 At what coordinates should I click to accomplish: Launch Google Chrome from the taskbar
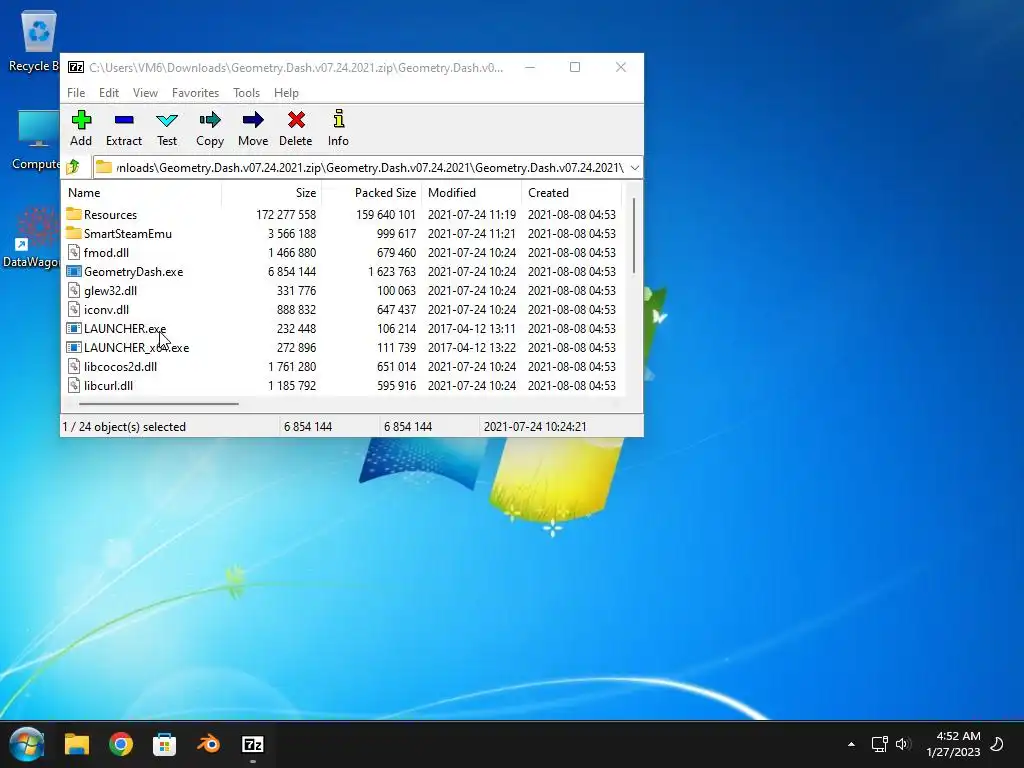121,744
